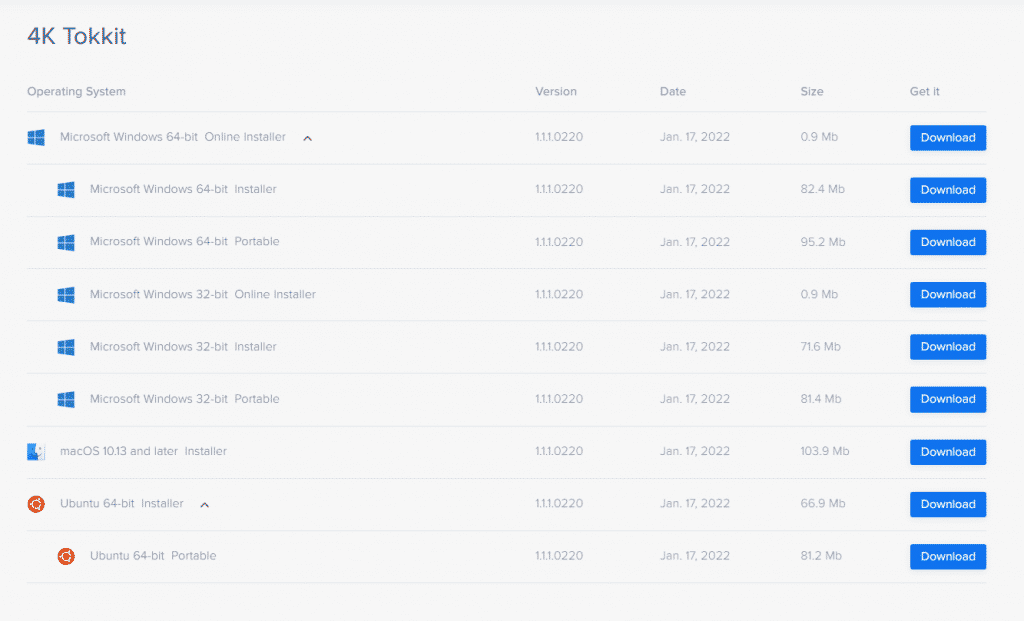Click version 1.1.1.0220 in macOS row
Screen dimensions: 1024x621
click(x=559, y=451)
